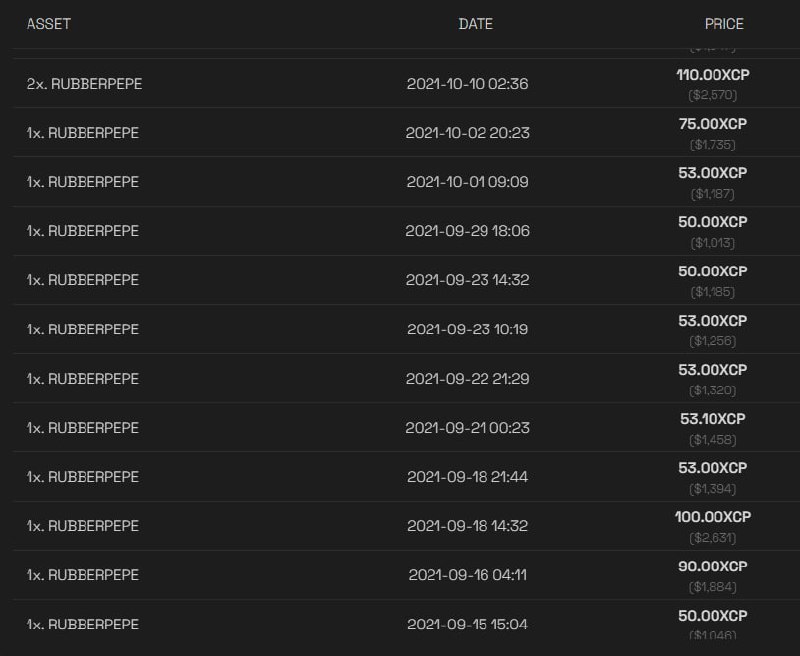This screenshot has width=800, height=656.
Task: Open the sale dated 2021-10-01 09:09
Action: tap(467, 182)
